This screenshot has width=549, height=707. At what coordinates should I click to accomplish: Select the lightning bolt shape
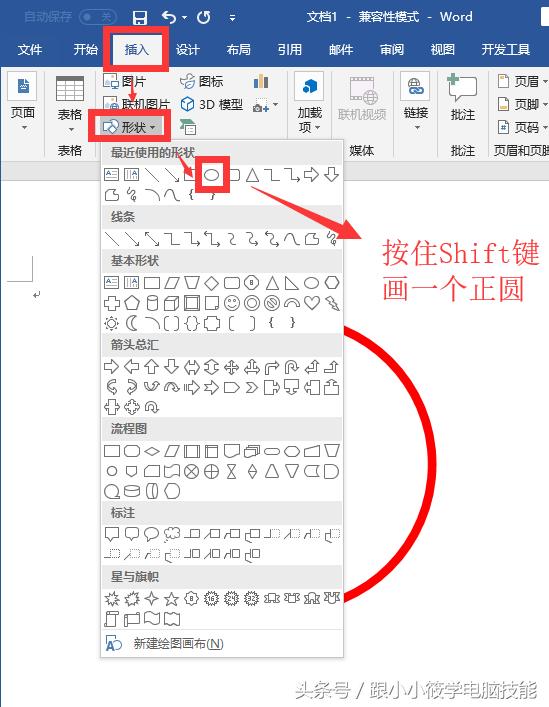(x=332, y=303)
